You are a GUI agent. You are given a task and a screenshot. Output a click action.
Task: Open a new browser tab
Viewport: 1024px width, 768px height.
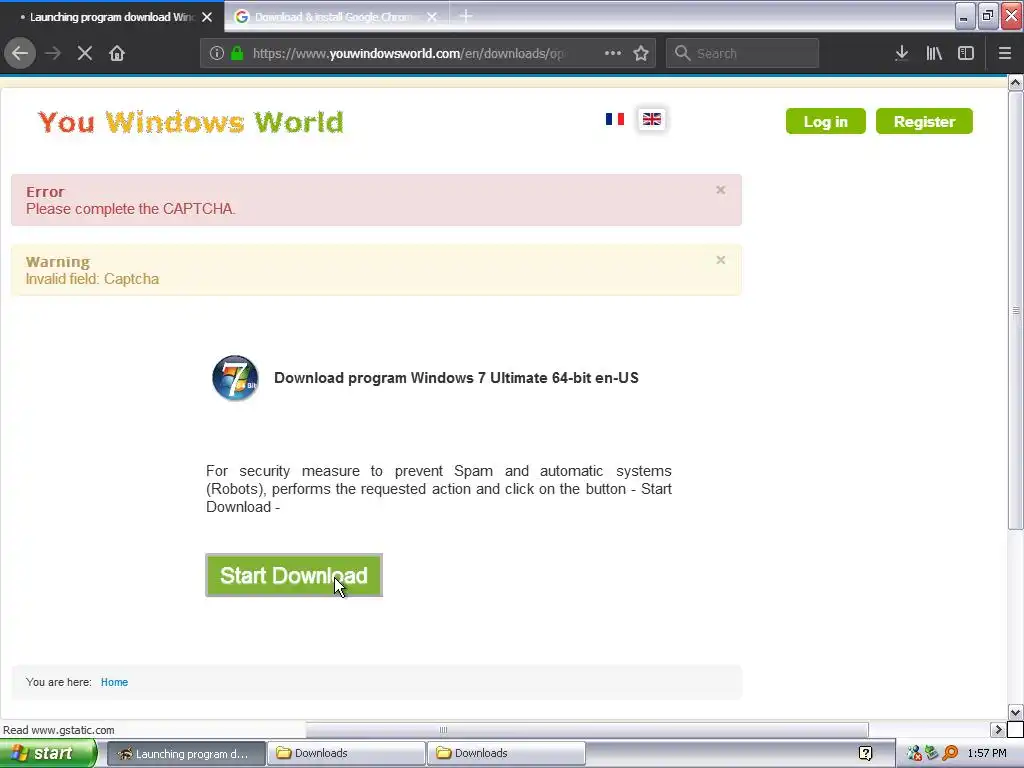point(466,16)
